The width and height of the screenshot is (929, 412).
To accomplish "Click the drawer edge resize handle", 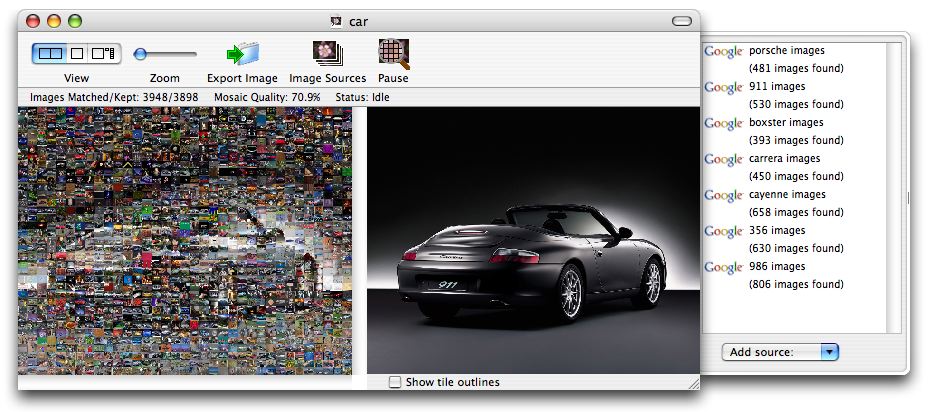I will [906, 199].
